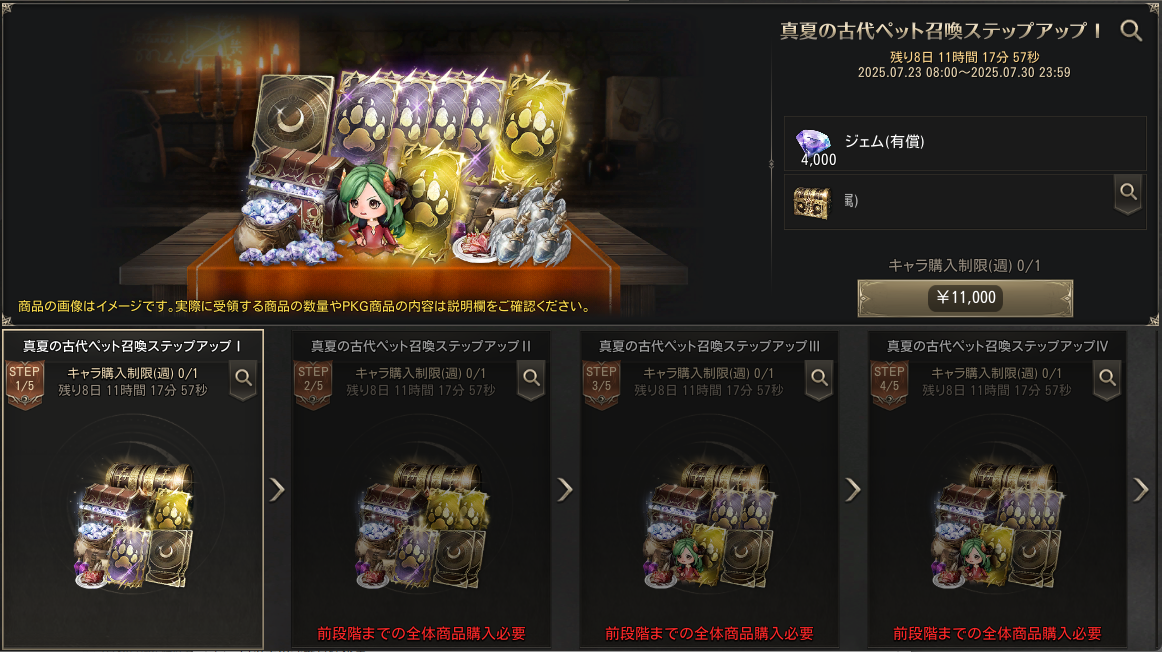Open magnifier on Step Up III card
The width and height of the screenshot is (1162, 652).
click(819, 379)
